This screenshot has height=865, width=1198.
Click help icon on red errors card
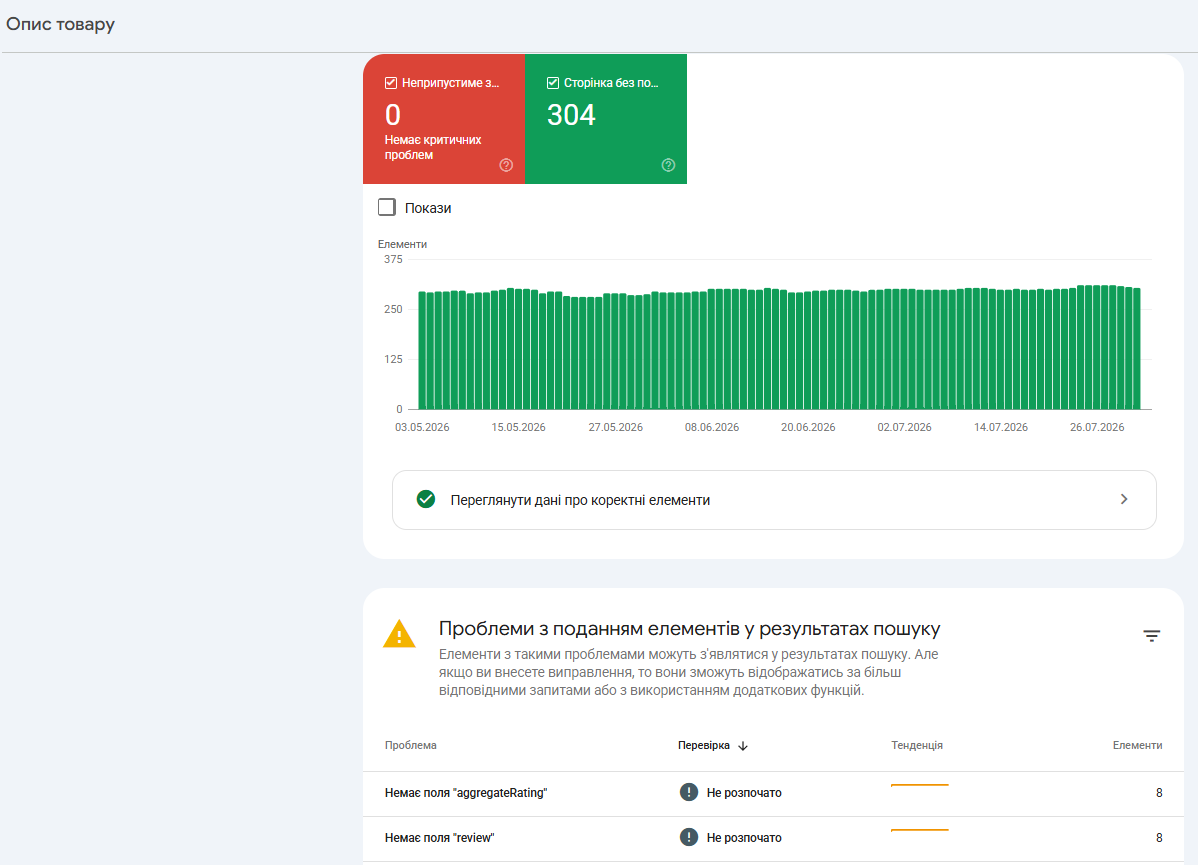[506, 165]
